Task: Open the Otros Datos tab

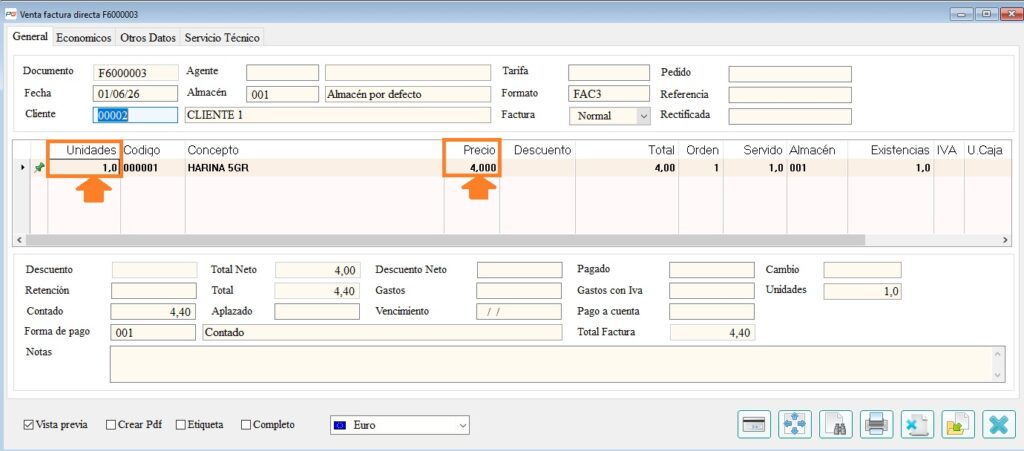Action: point(148,38)
